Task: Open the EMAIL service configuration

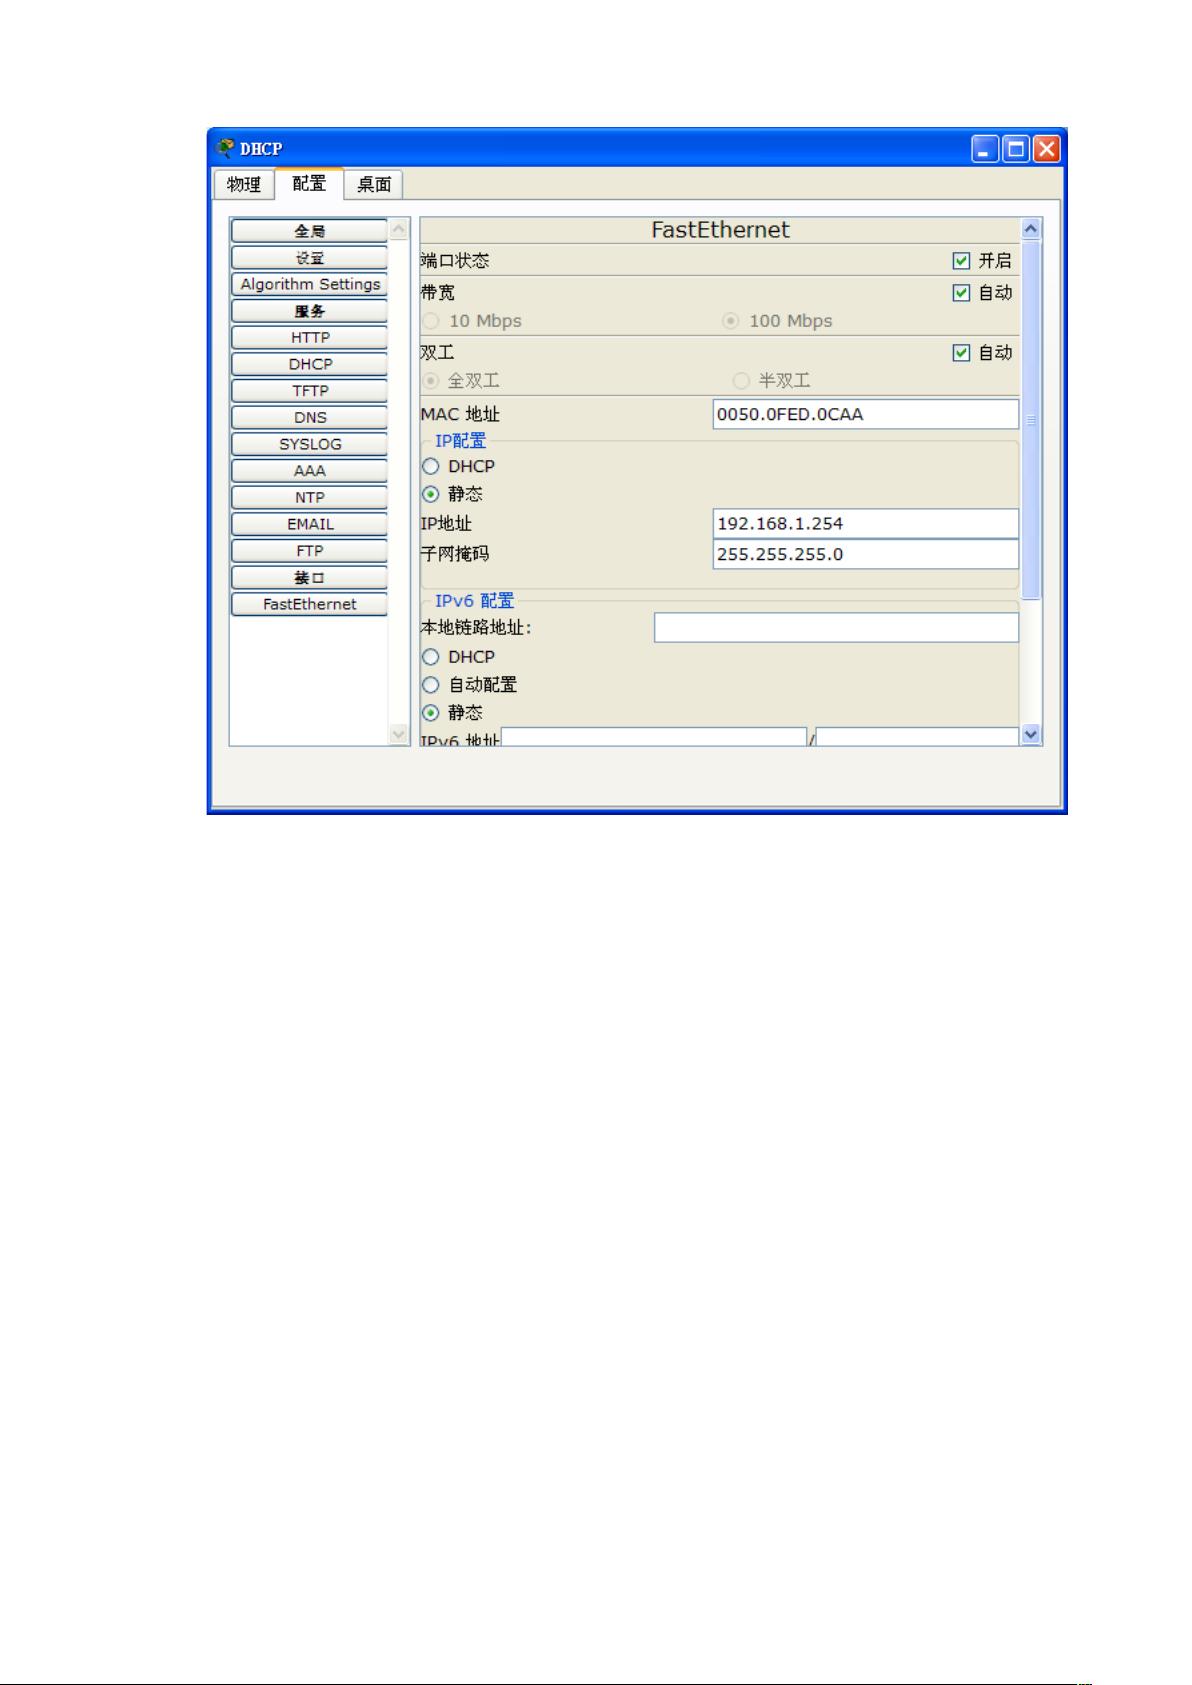Action: (309, 524)
